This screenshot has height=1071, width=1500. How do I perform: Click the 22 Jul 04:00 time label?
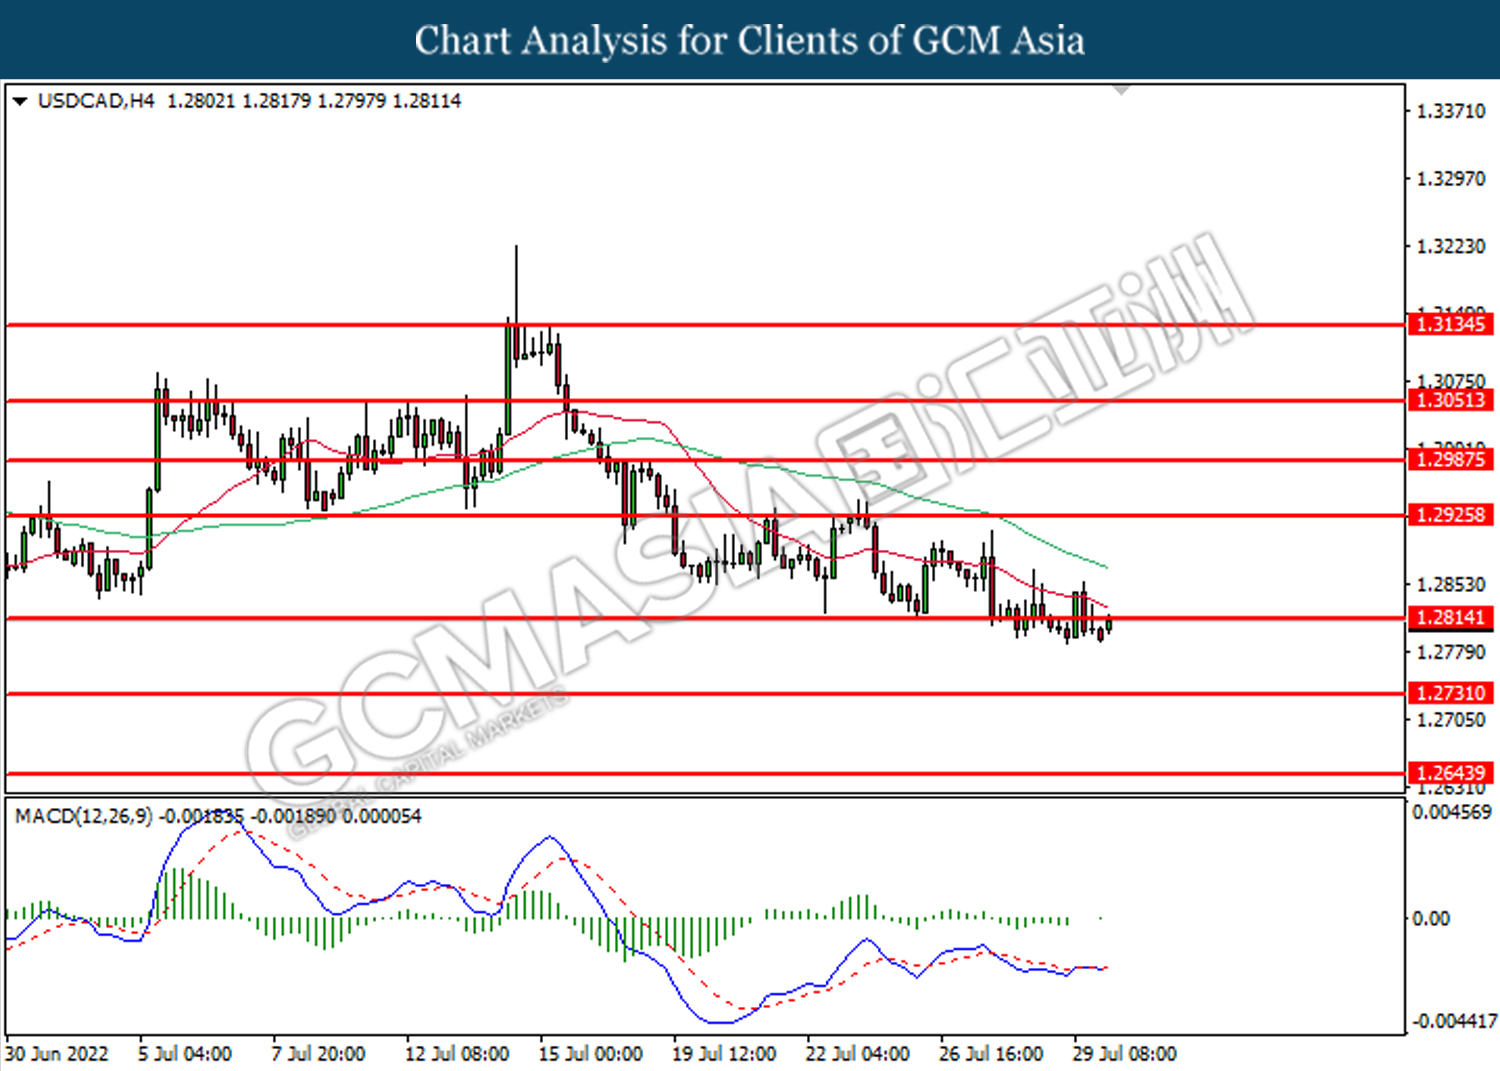click(857, 1054)
